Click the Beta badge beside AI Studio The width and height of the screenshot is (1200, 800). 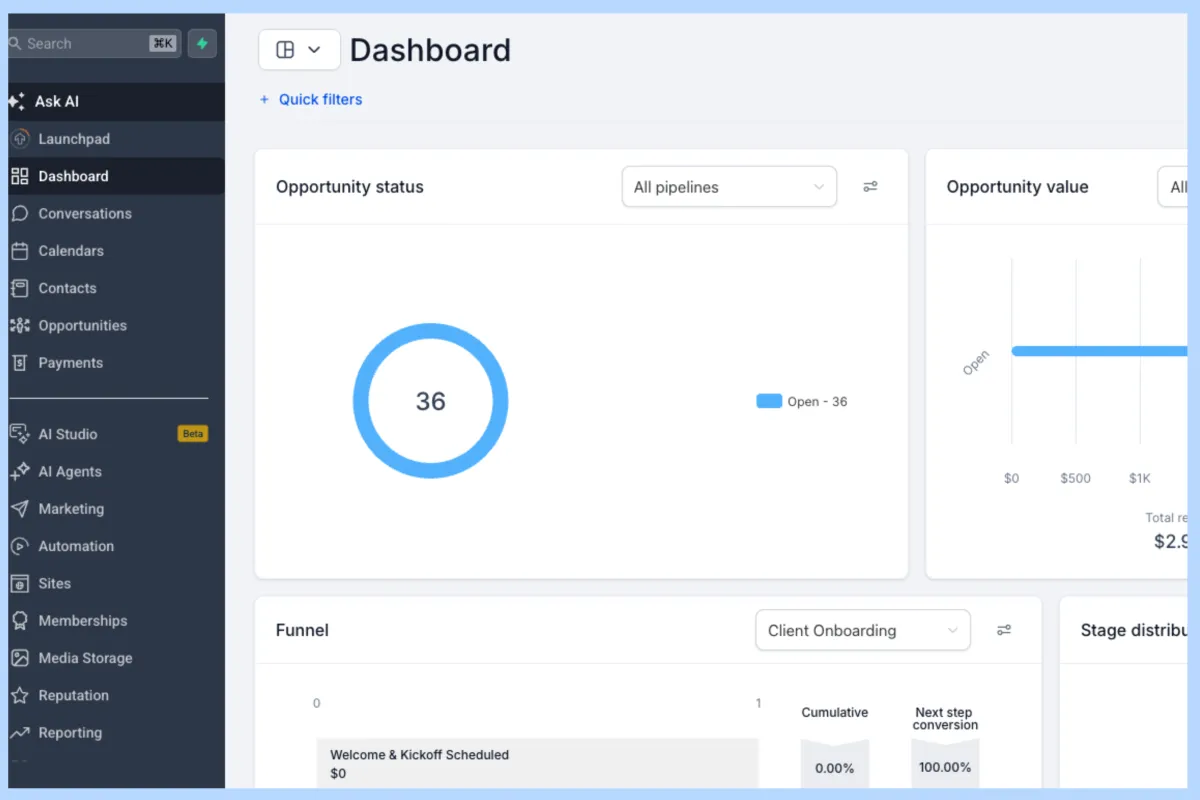[193, 434]
